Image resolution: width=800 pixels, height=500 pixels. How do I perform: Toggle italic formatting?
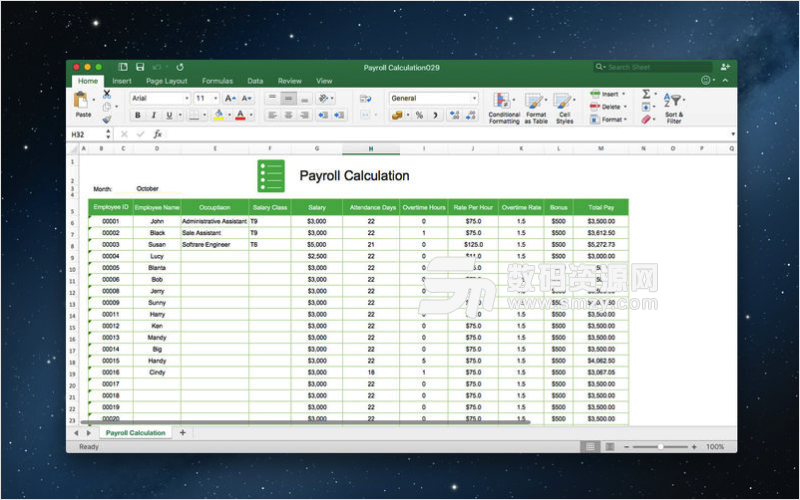point(153,115)
